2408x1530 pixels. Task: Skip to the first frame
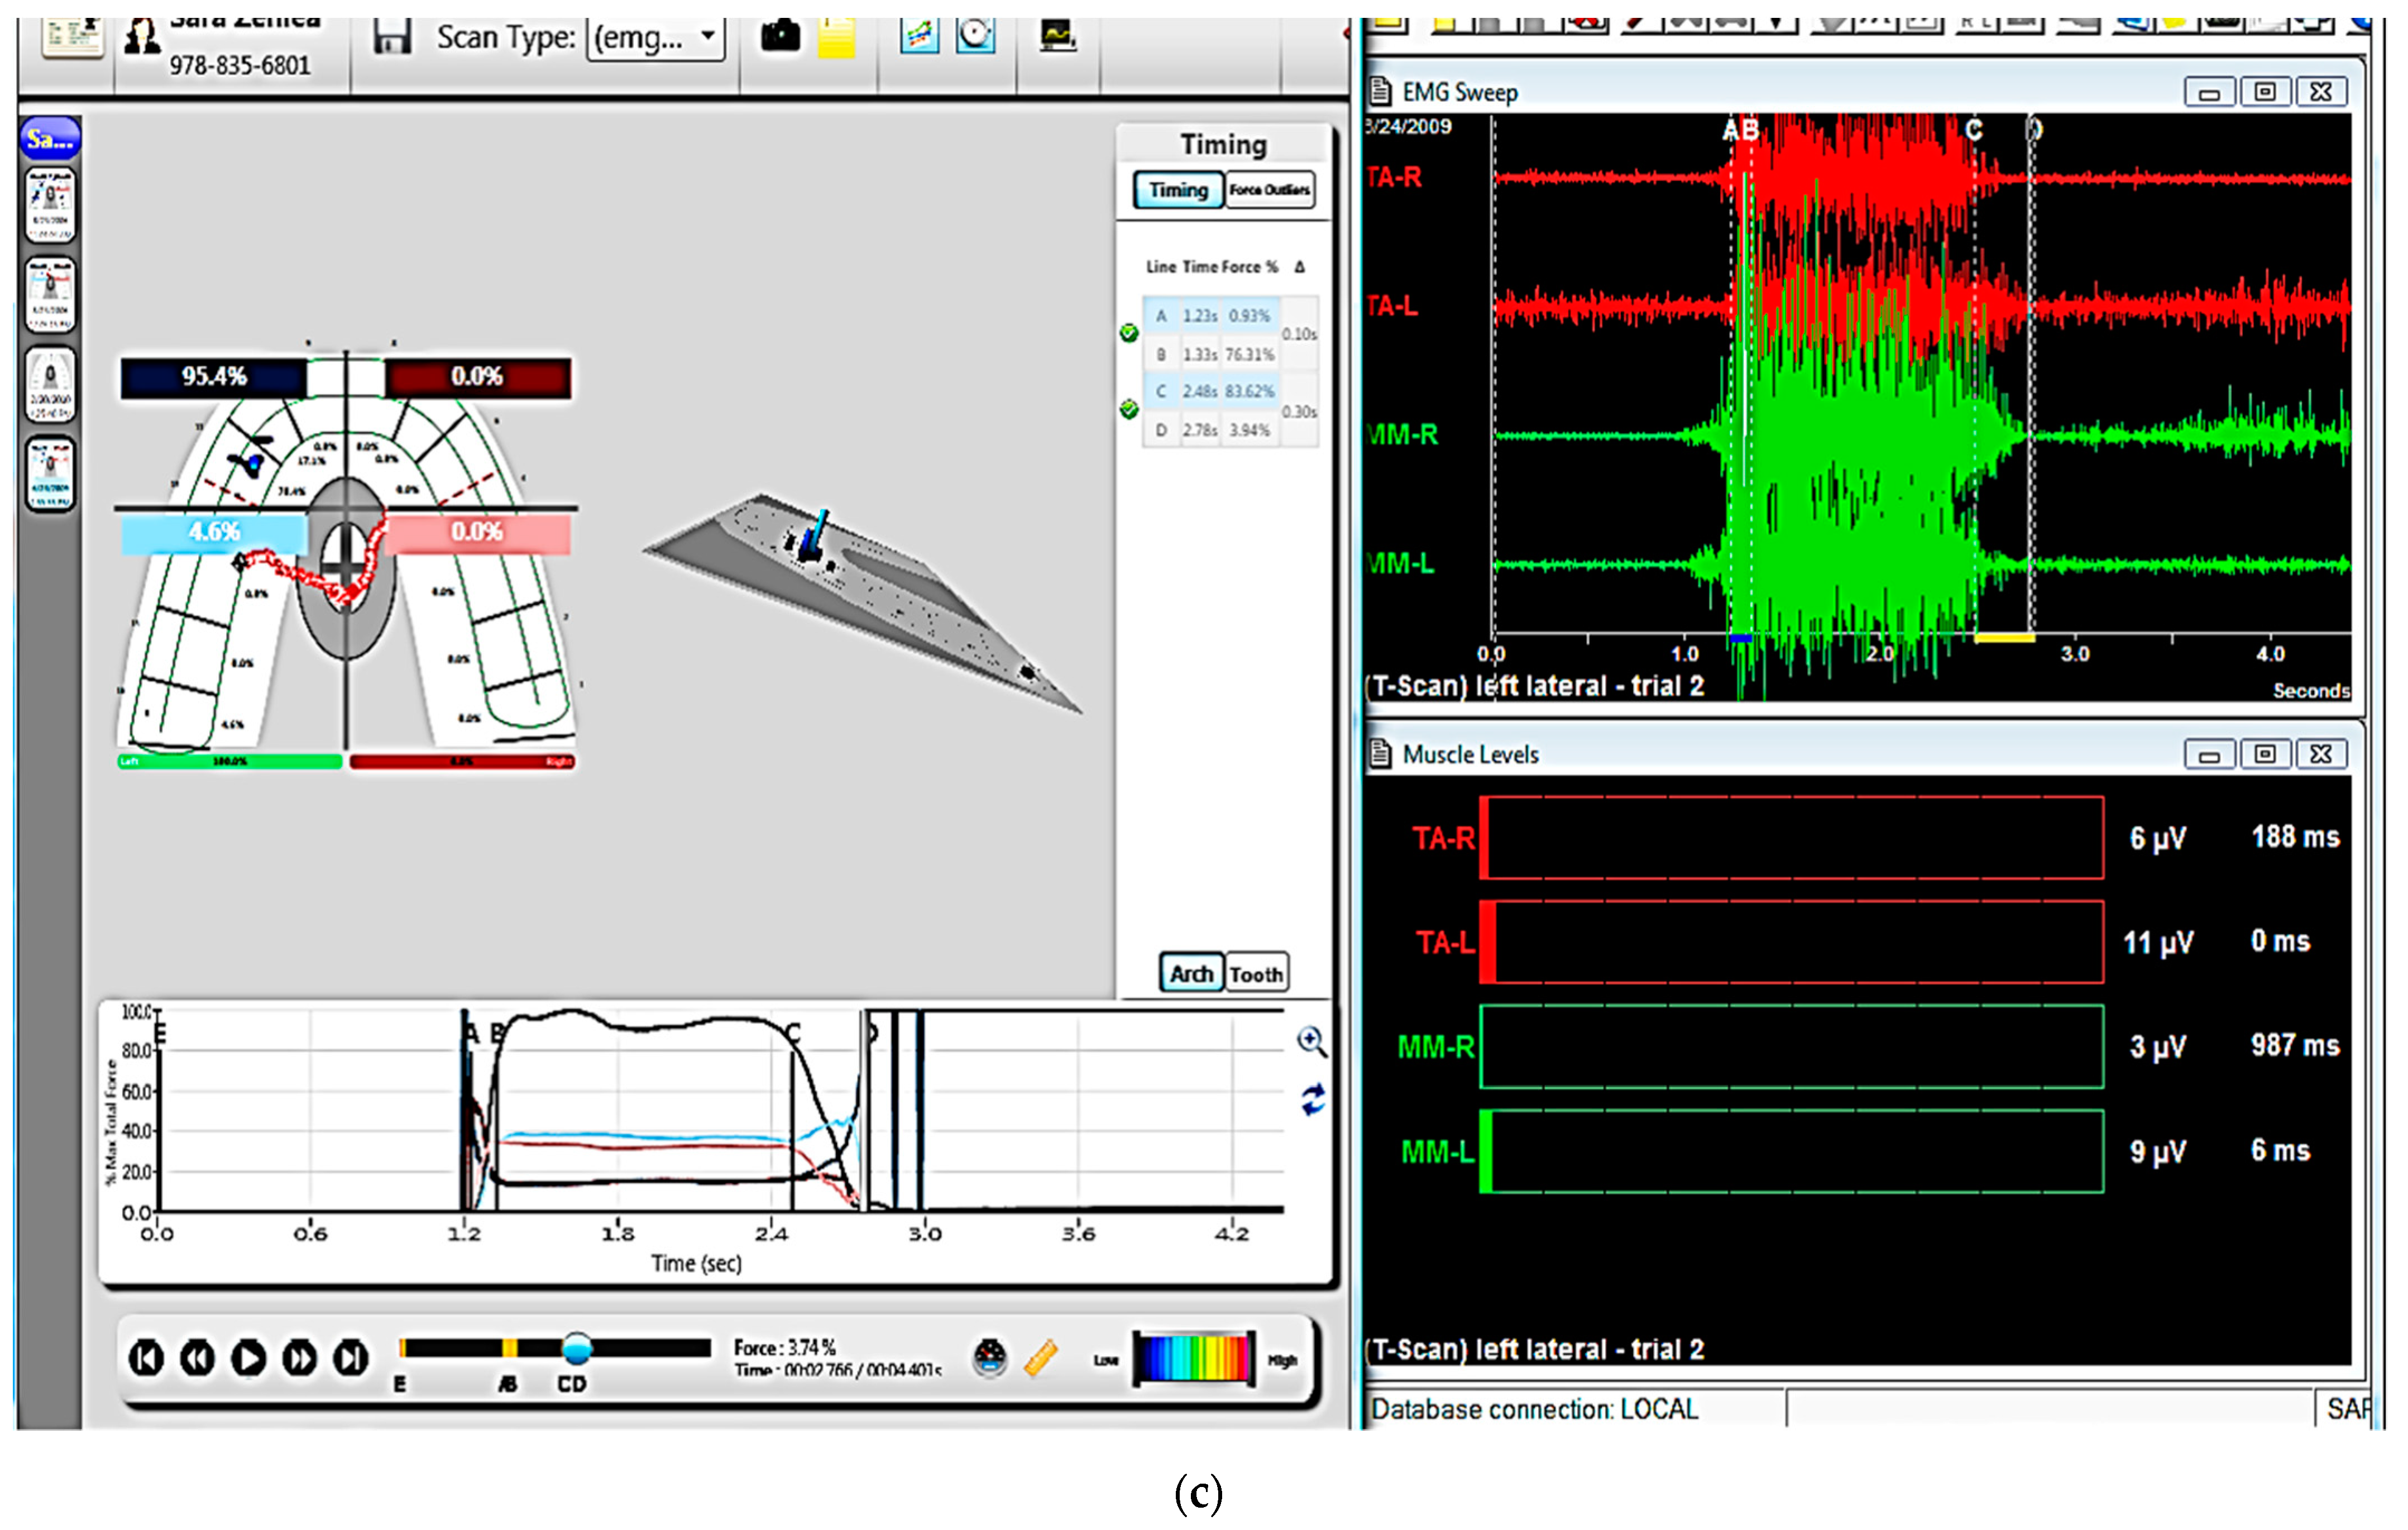click(146, 1358)
